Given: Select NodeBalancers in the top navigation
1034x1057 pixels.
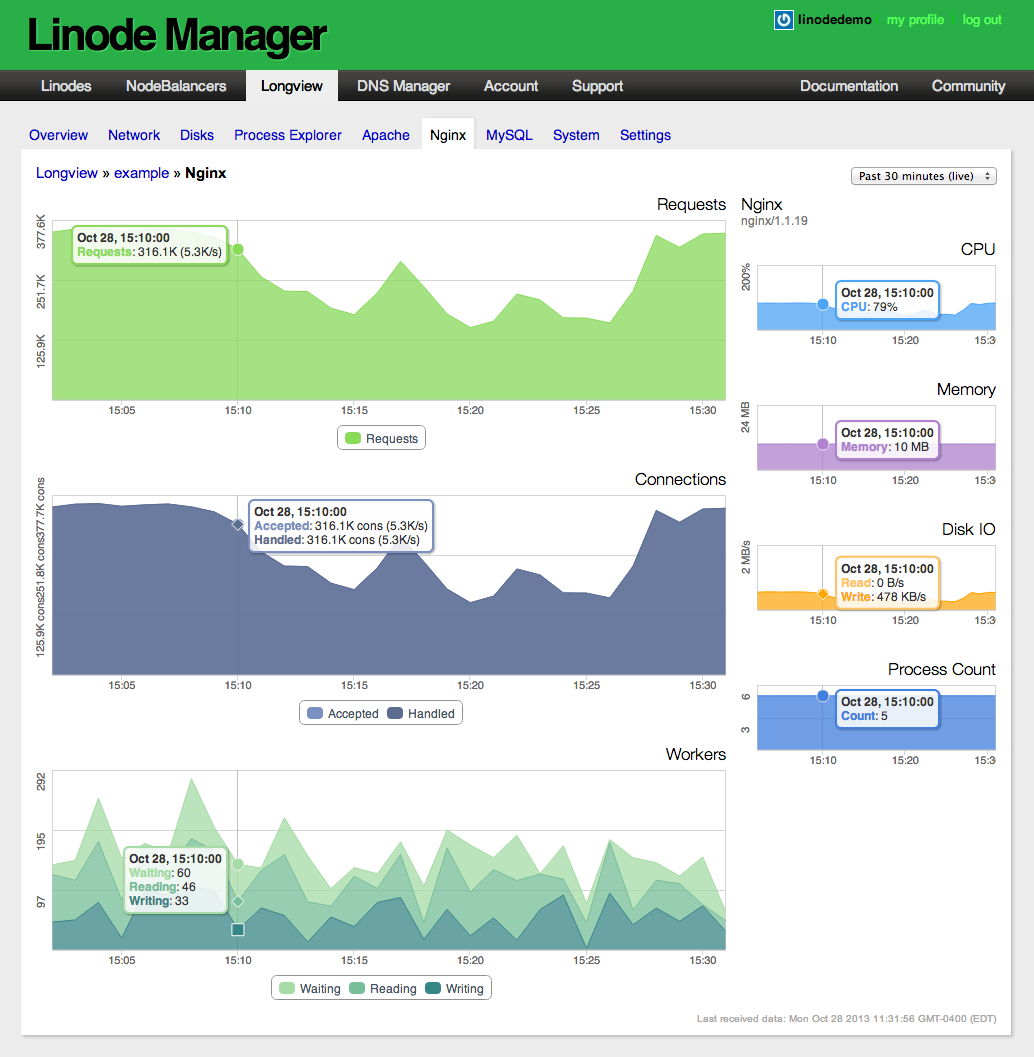Looking at the screenshot, I should [x=176, y=86].
